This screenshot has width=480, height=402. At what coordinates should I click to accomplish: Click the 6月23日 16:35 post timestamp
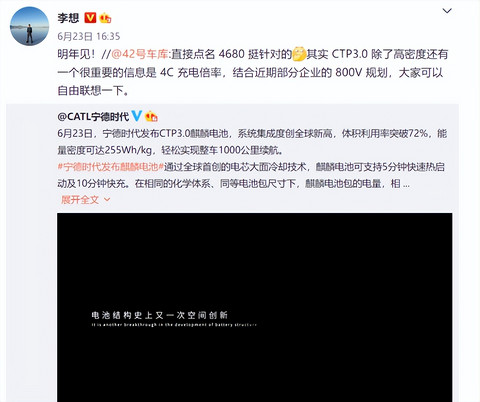[x=89, y=36]
